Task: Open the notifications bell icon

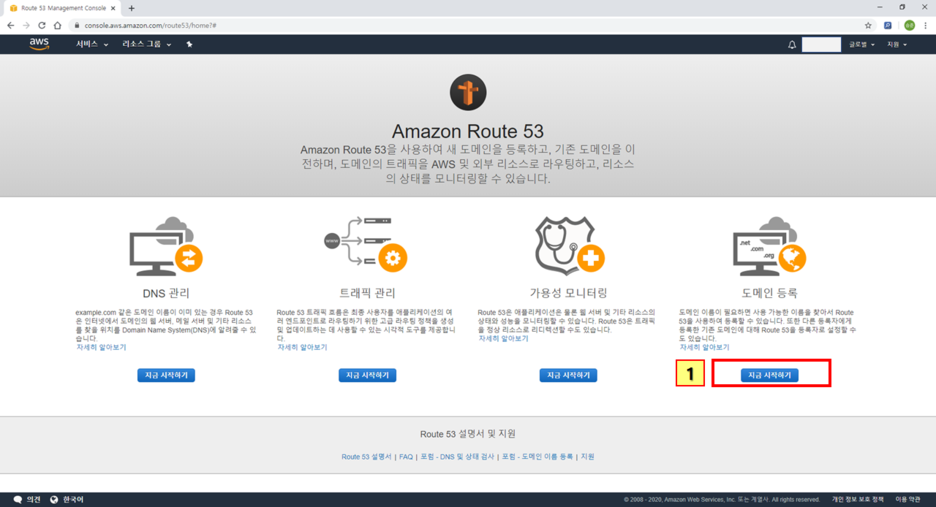Action: pos(792,45)
